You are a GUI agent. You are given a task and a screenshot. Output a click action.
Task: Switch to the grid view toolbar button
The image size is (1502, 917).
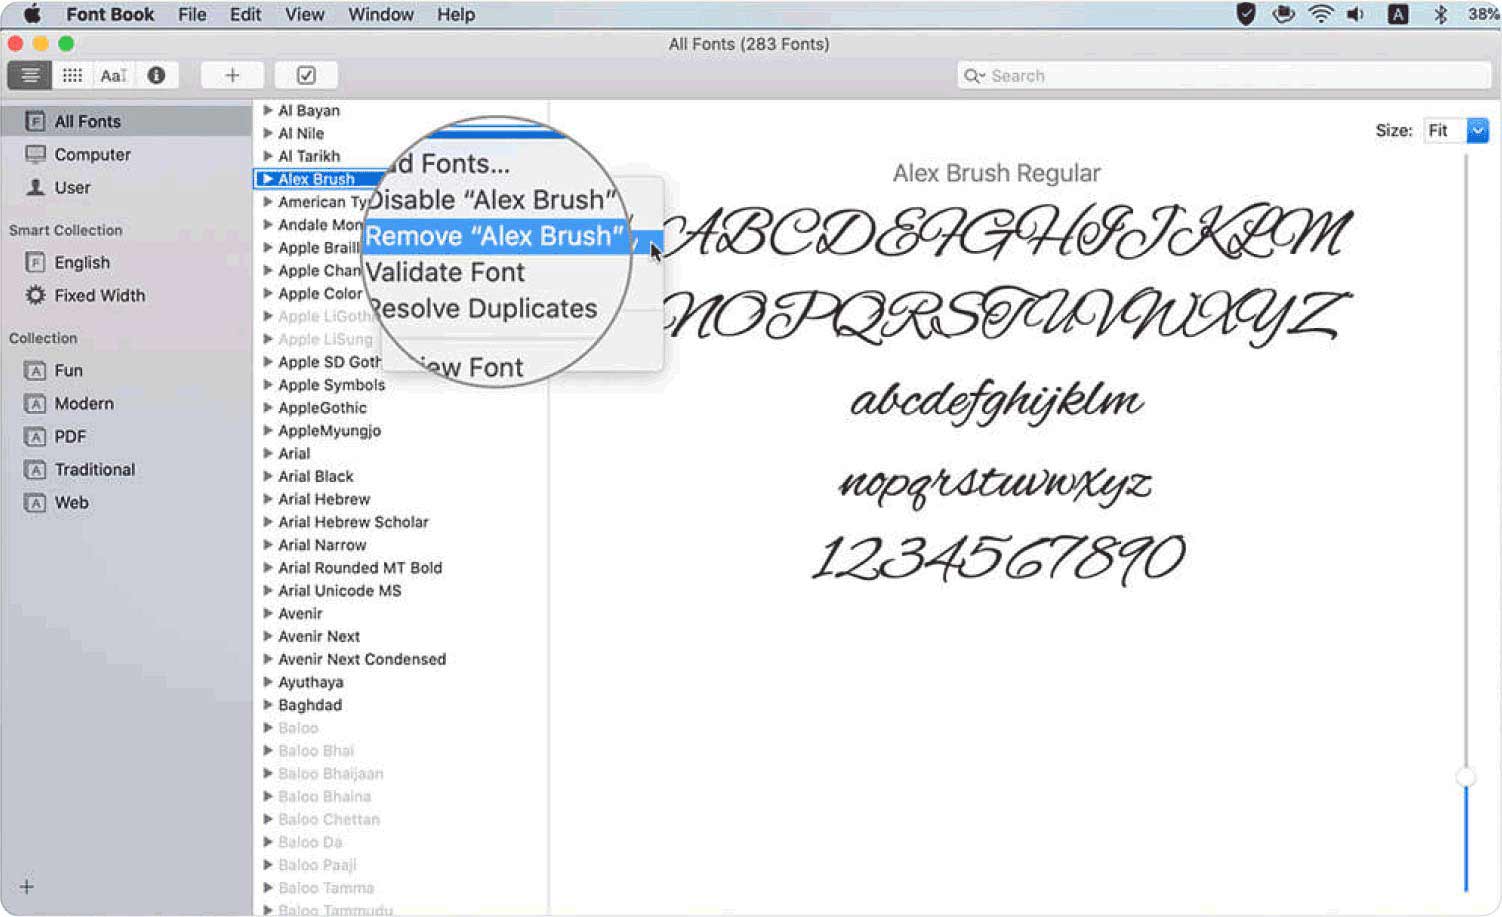(x=72, y=75)
